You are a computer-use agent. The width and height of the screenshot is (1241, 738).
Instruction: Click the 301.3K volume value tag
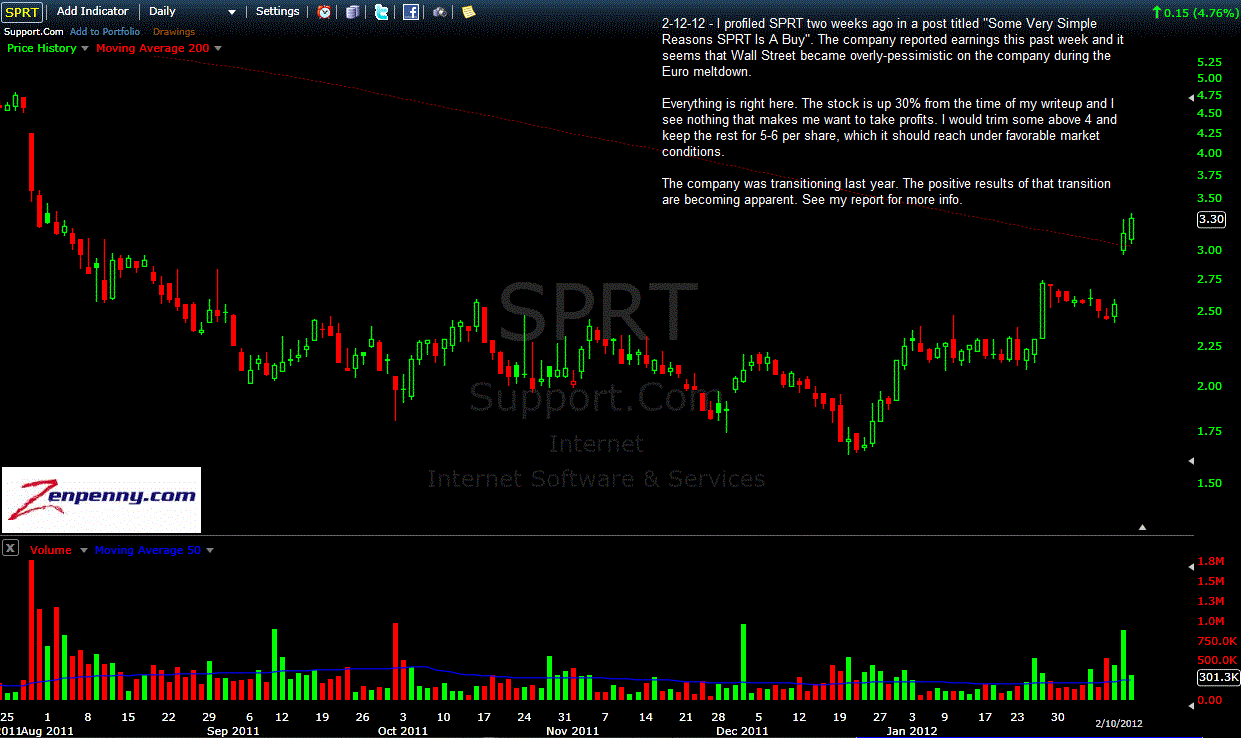(1218, 677)
